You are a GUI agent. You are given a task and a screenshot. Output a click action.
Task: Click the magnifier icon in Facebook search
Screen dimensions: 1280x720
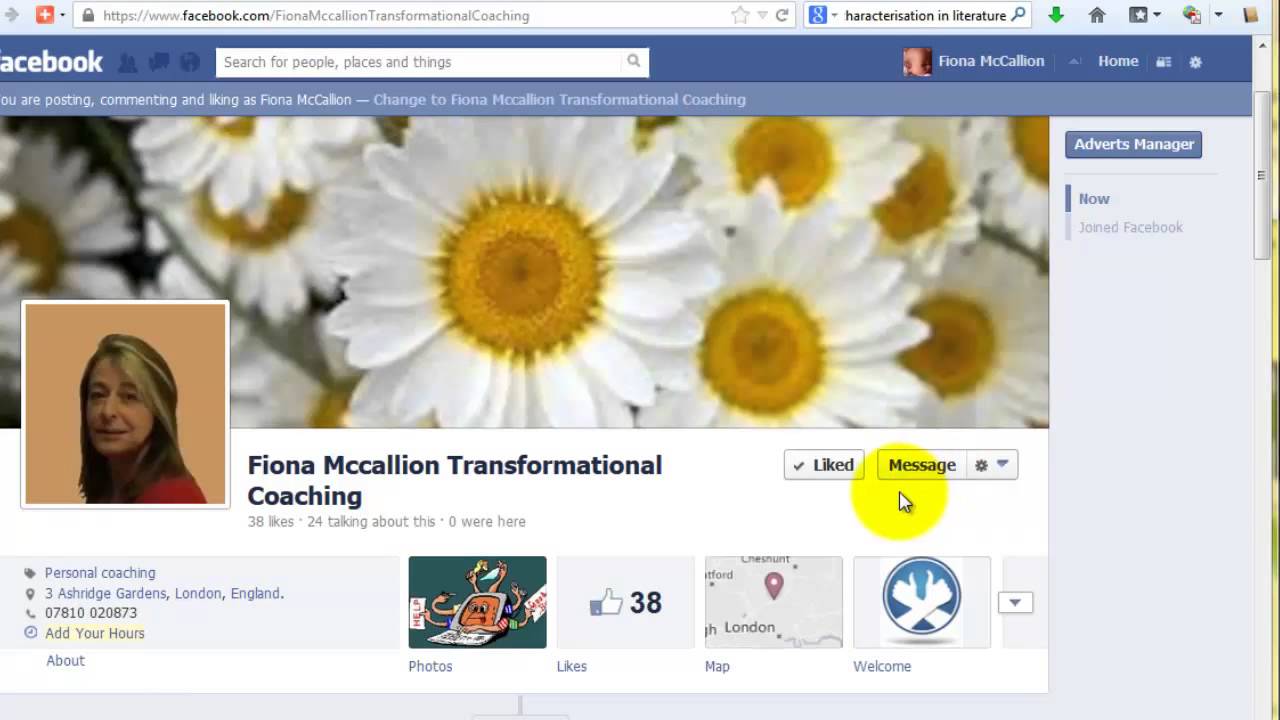(x=634, y=61)
